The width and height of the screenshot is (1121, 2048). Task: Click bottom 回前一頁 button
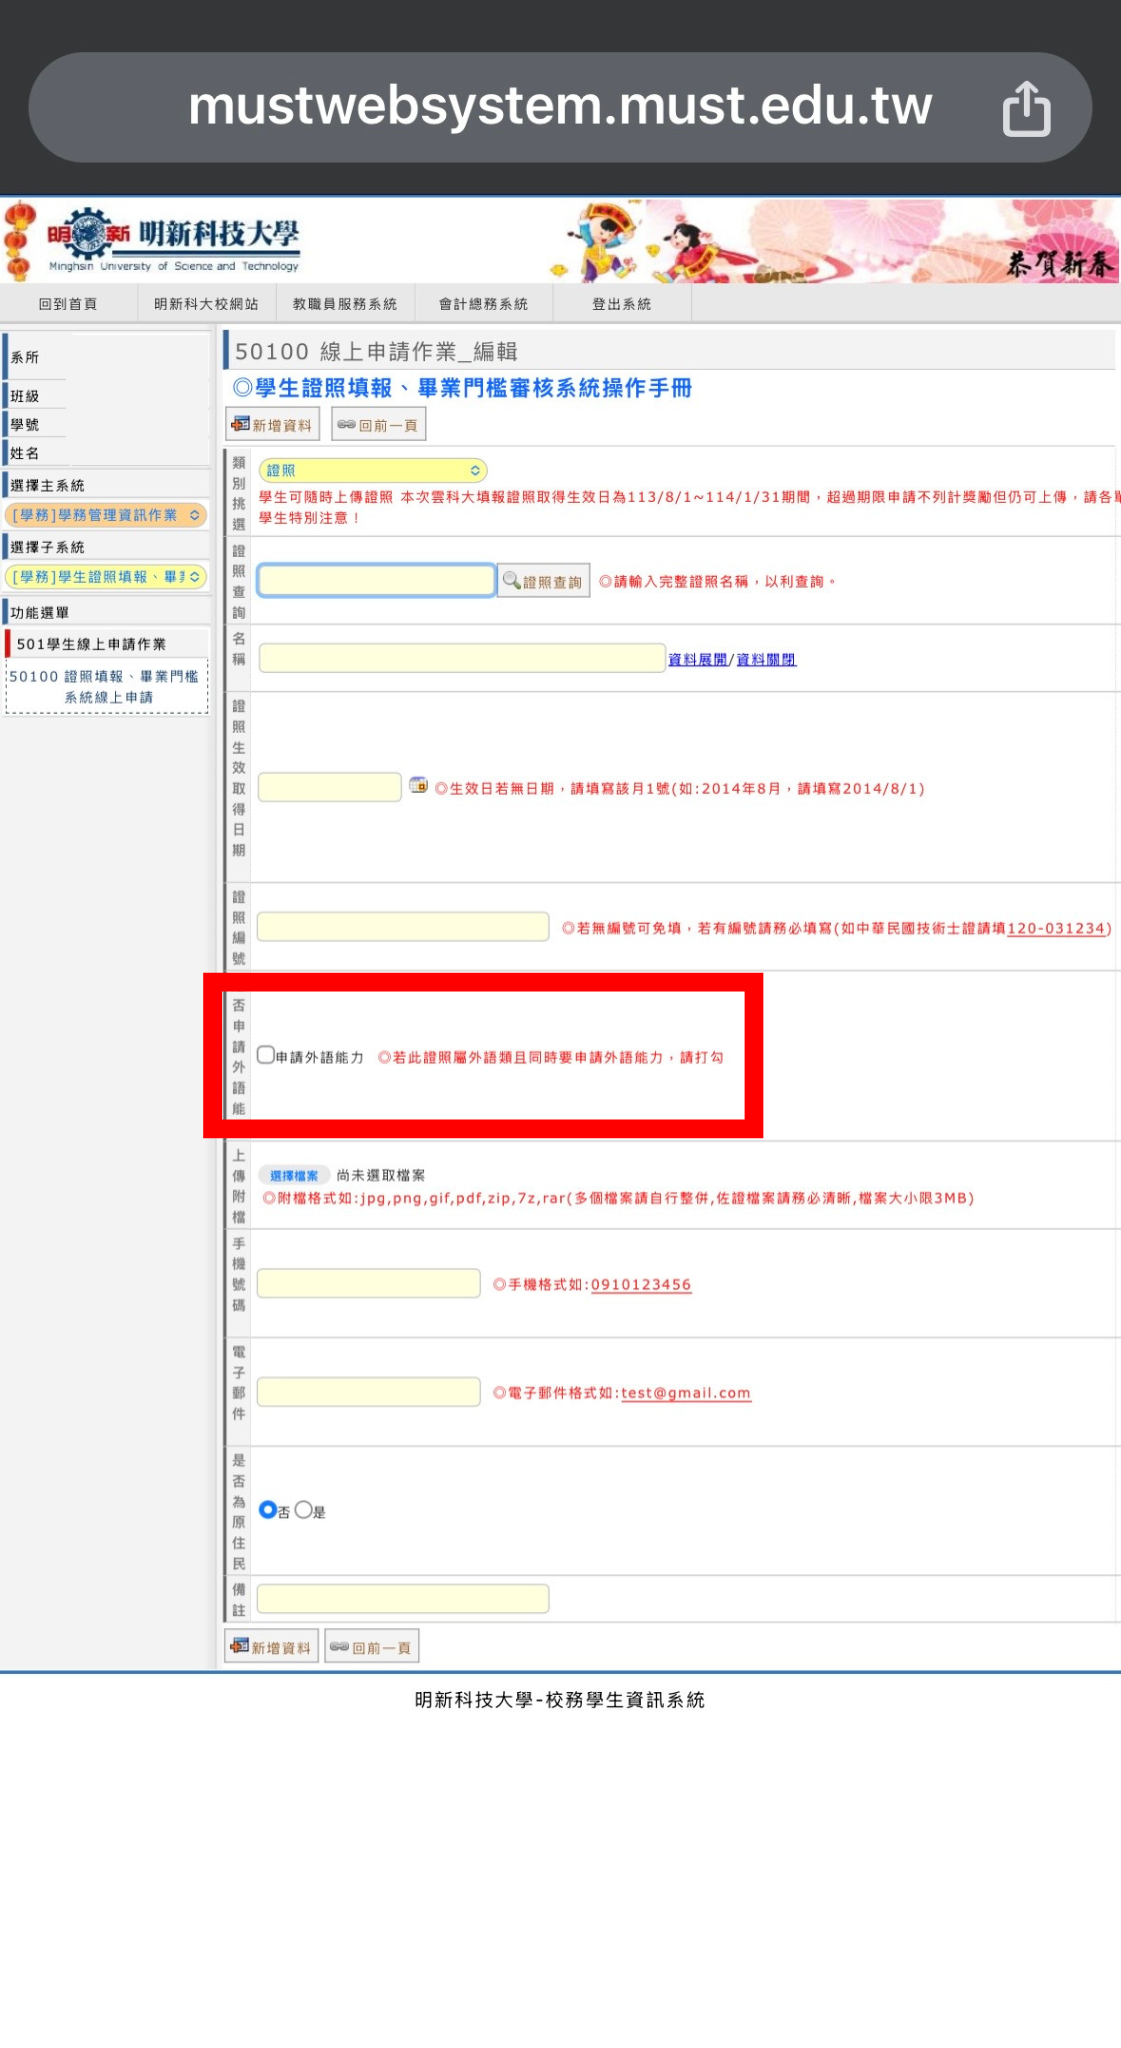tap(371, 1647)
